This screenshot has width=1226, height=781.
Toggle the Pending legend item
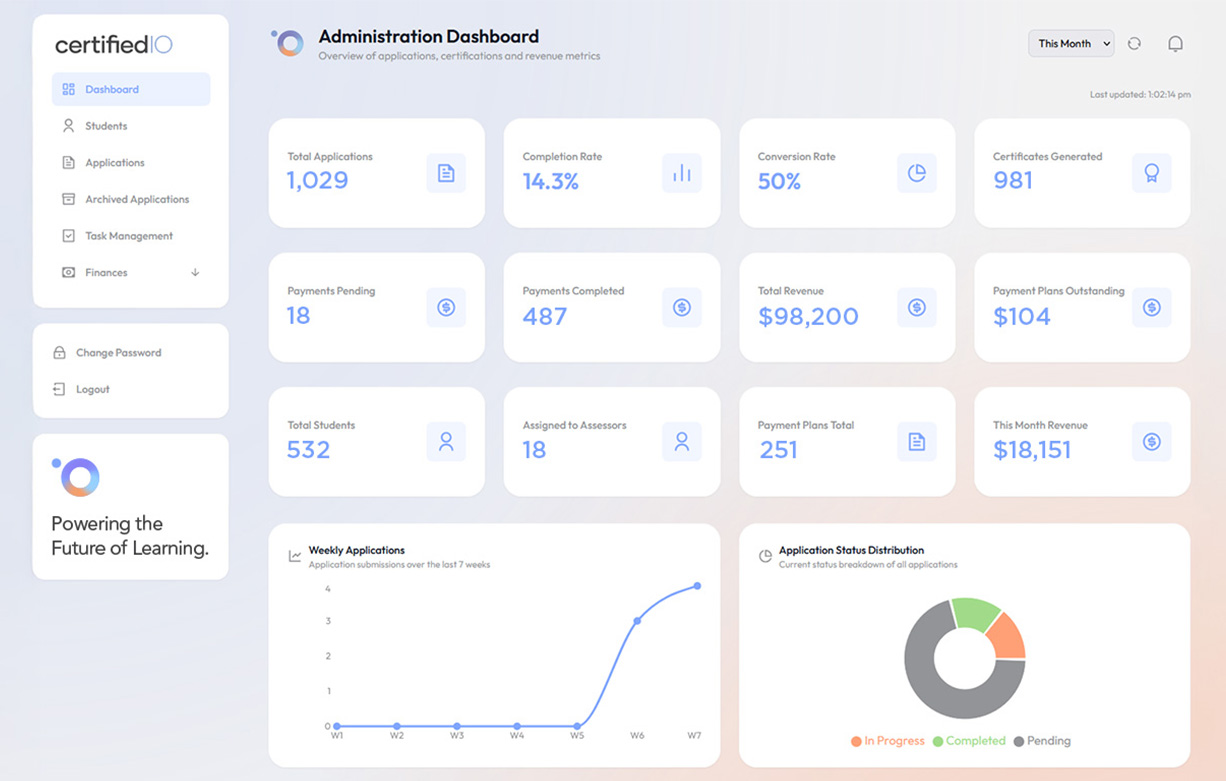coord(1042,741)
